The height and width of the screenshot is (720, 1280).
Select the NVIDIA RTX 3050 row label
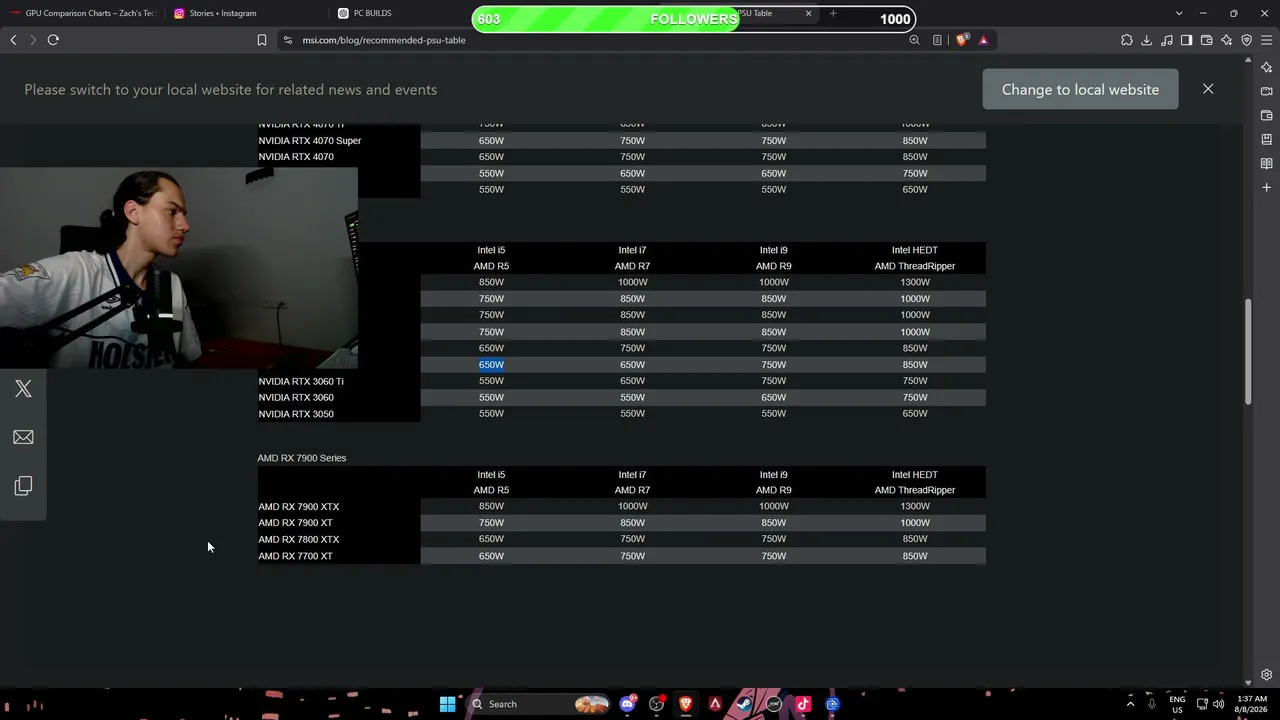point(296,414)
